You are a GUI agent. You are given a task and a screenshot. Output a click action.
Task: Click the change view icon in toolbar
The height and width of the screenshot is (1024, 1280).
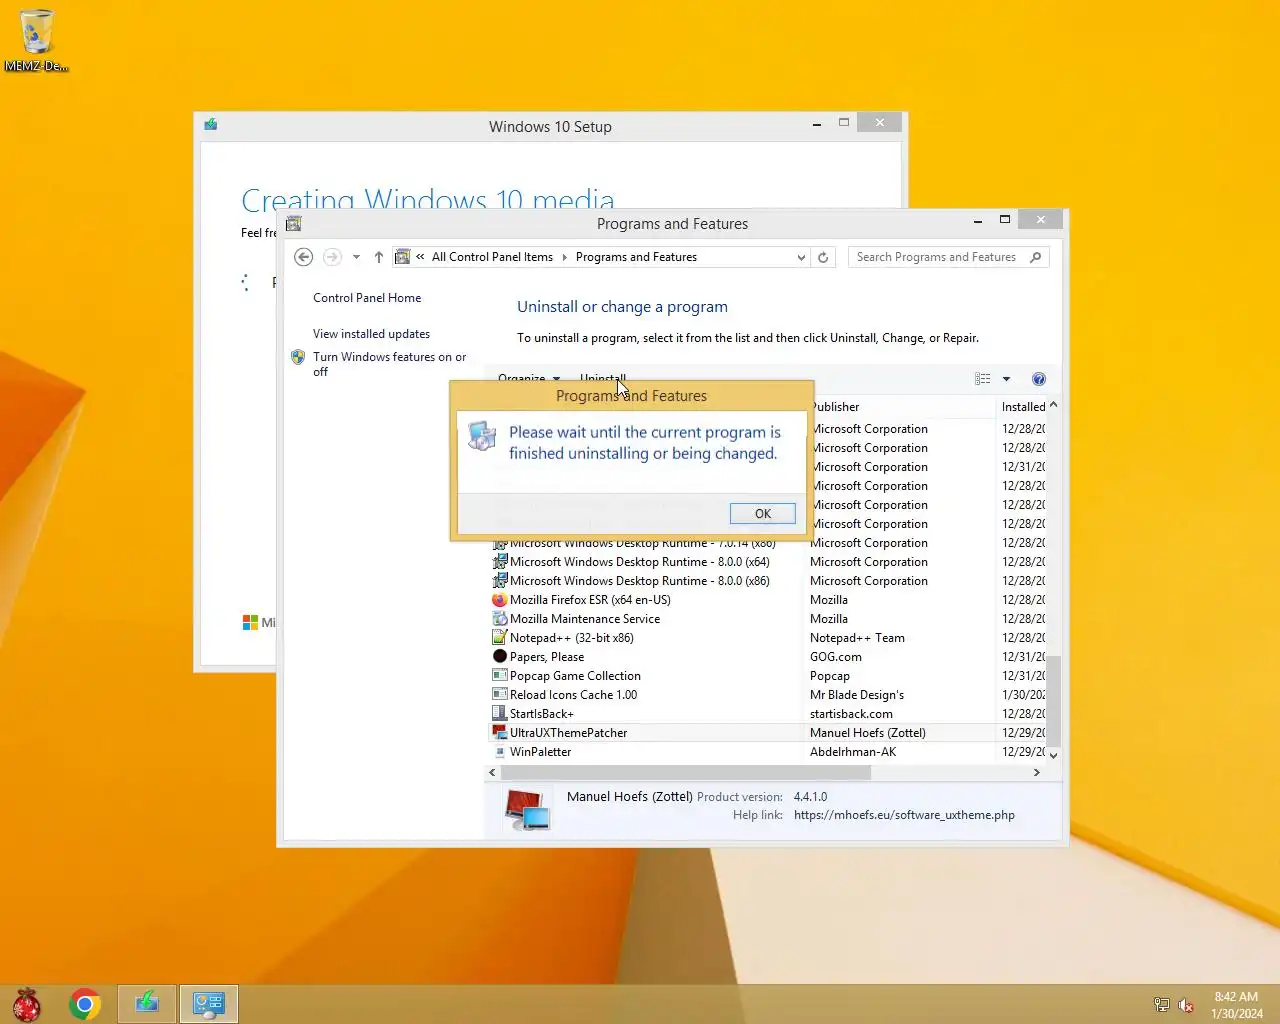coord(983,379)
